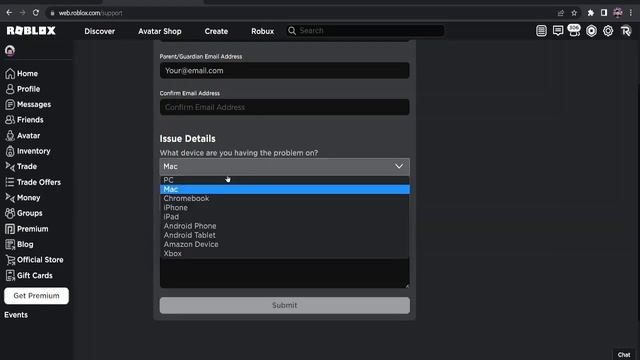Open the news feed list icon
The image size is (640, 360).
pos(541,31)
